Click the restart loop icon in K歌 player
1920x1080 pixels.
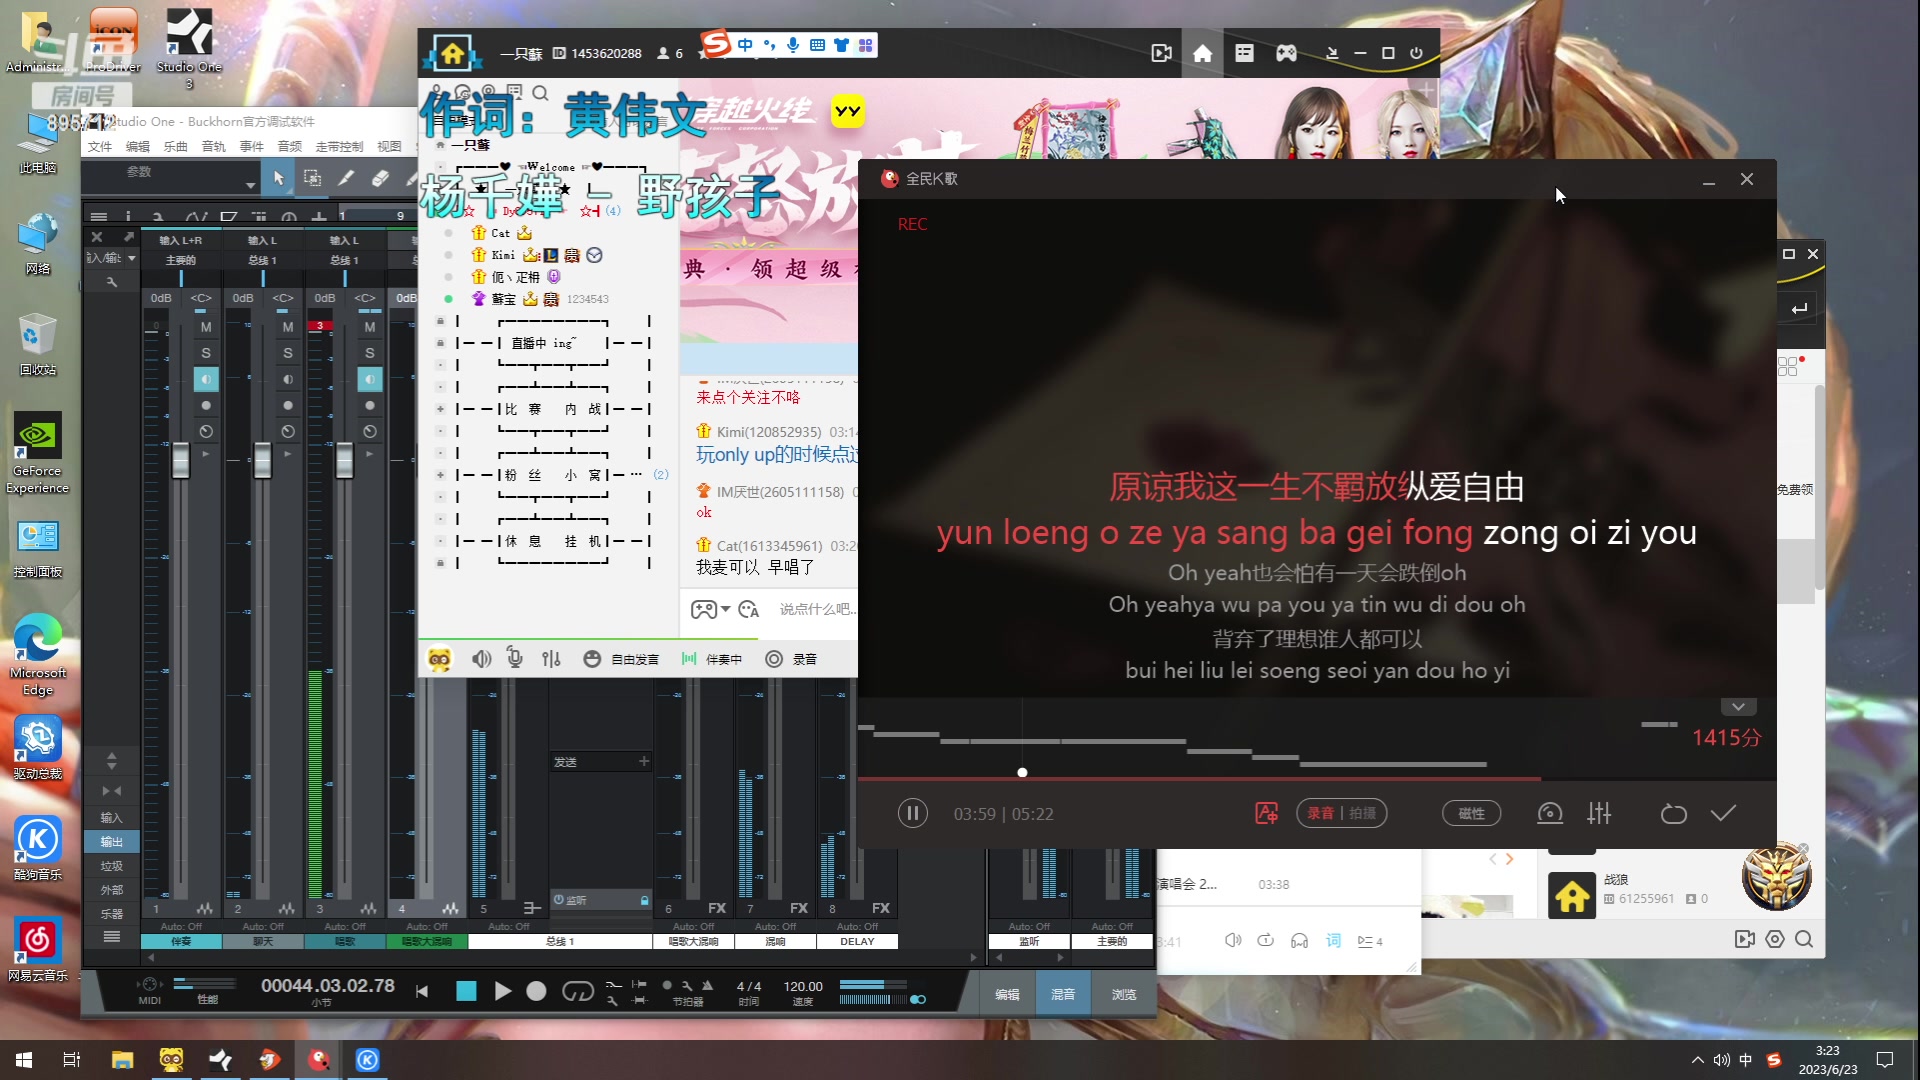tap(1673, 813)
